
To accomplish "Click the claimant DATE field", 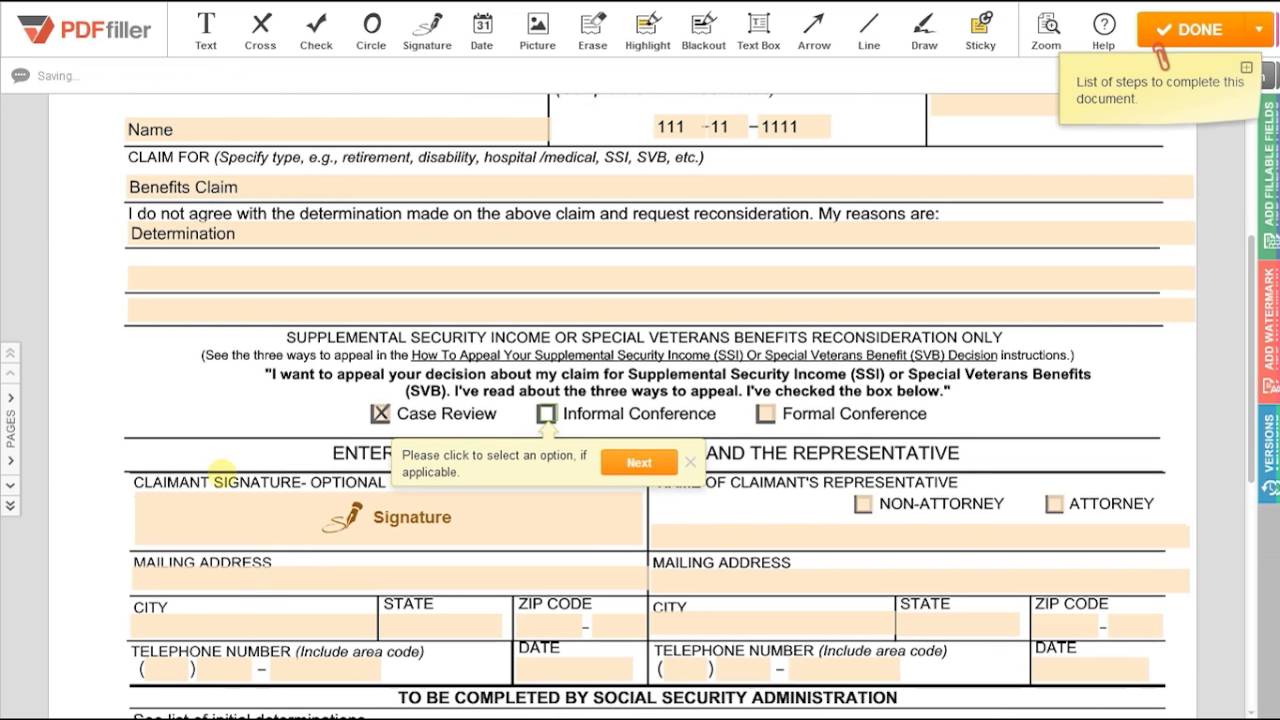I will pos(574,669).
